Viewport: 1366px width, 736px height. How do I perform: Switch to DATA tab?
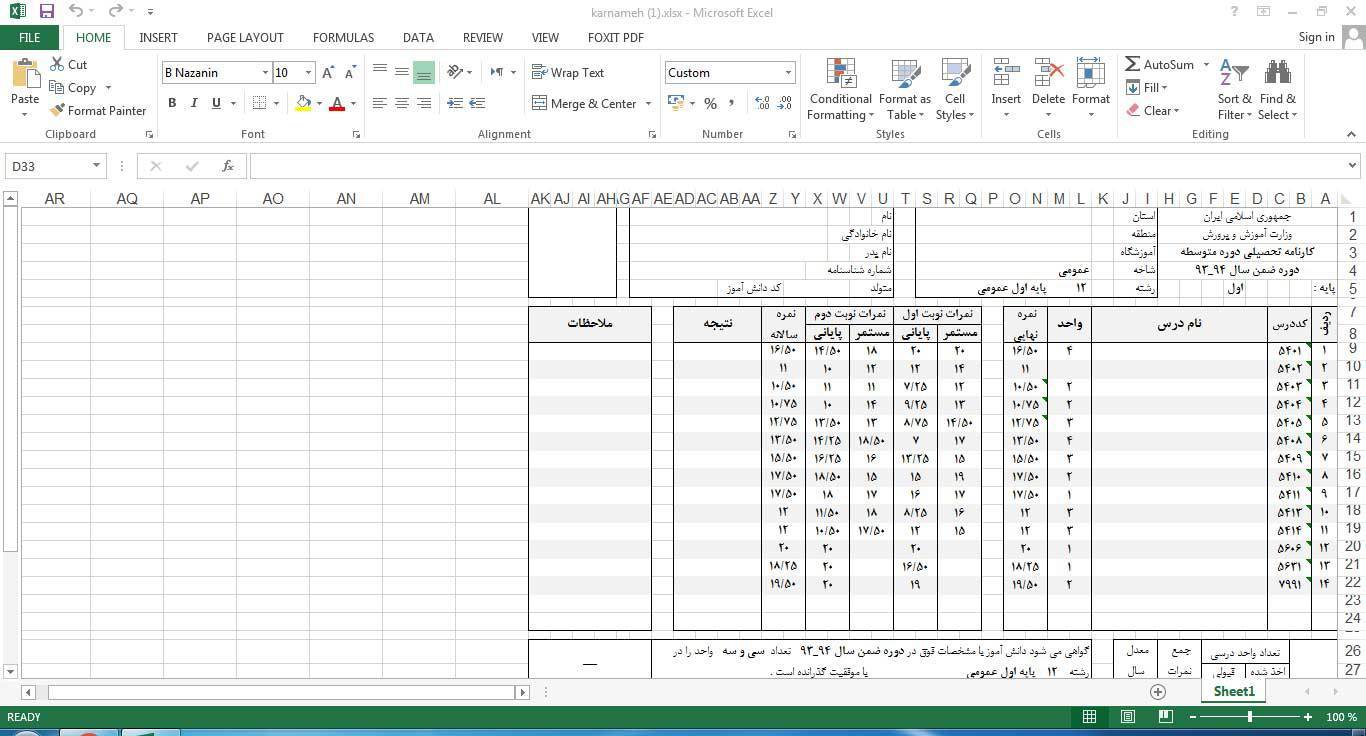[x=418, y=37]
